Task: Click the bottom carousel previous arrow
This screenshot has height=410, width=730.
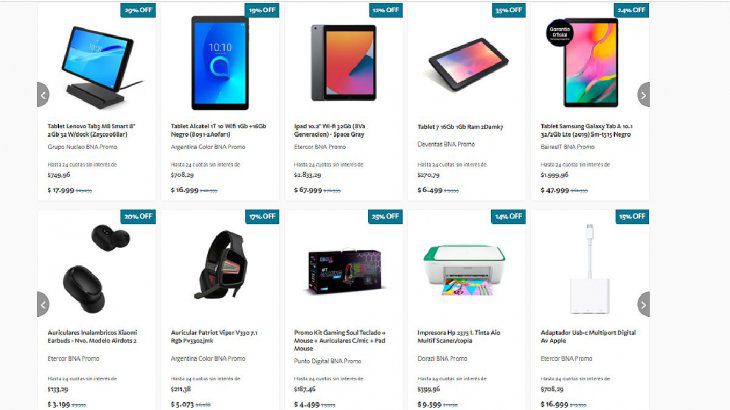Action: pyautogui.click(x=43, y=304)
